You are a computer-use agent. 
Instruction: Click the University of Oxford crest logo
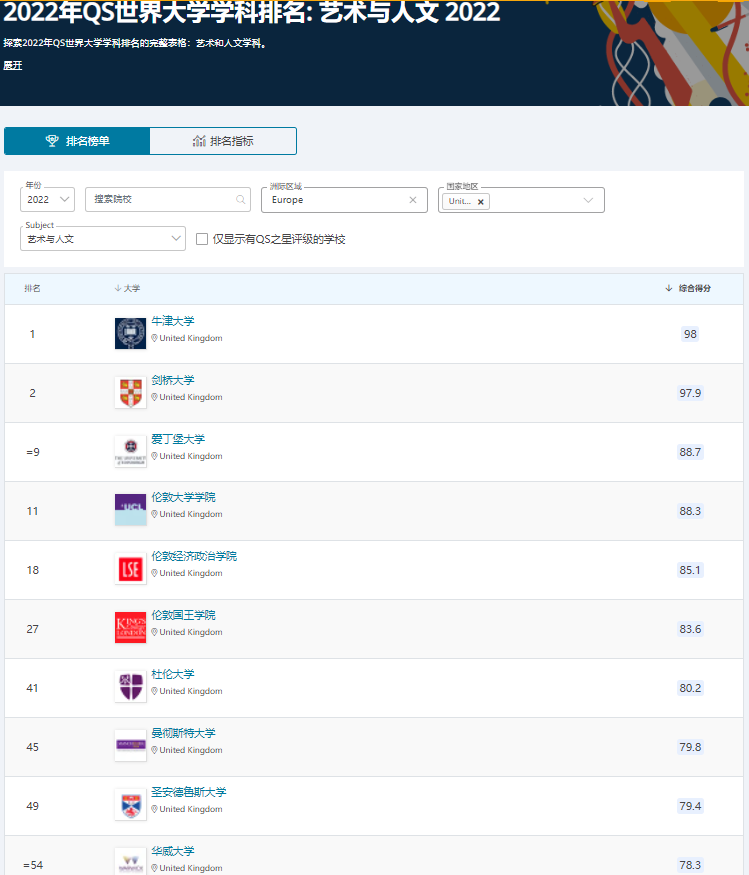[130, 333]
